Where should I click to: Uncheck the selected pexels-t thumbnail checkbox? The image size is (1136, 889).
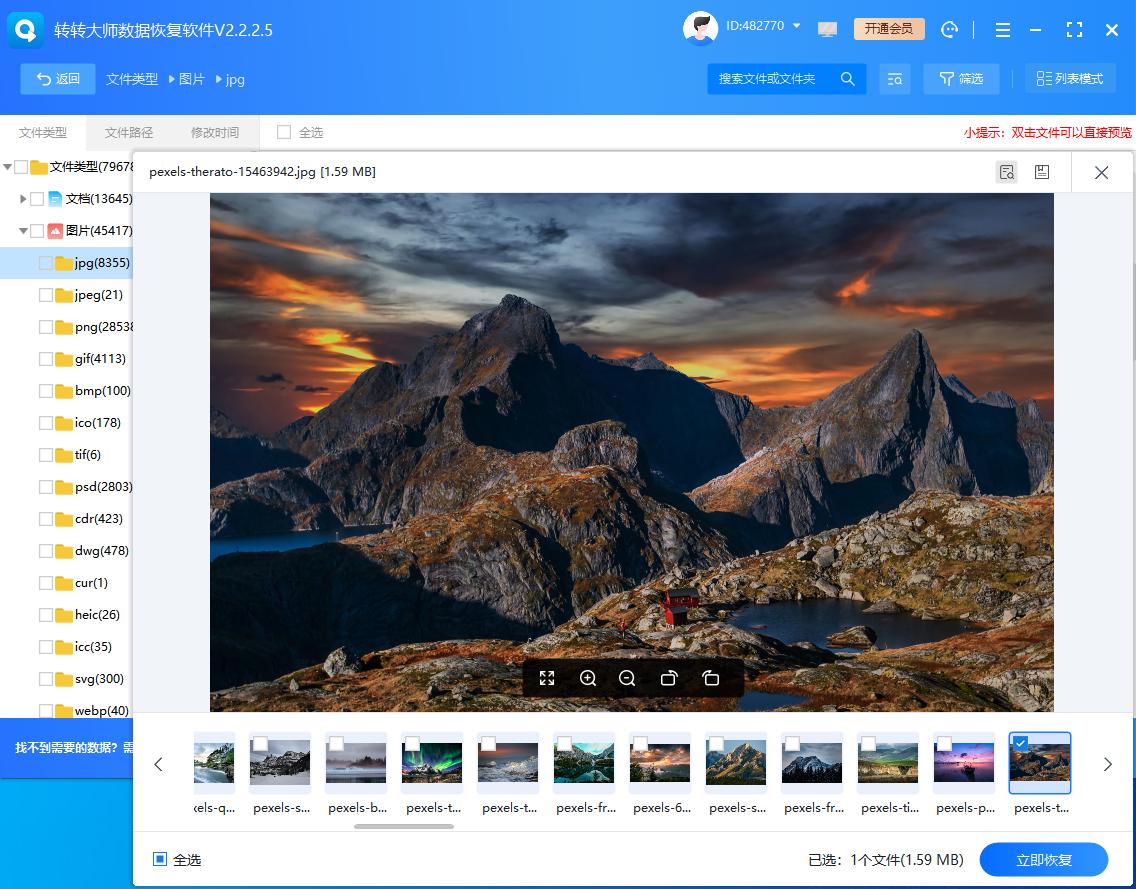[1021, 743]
